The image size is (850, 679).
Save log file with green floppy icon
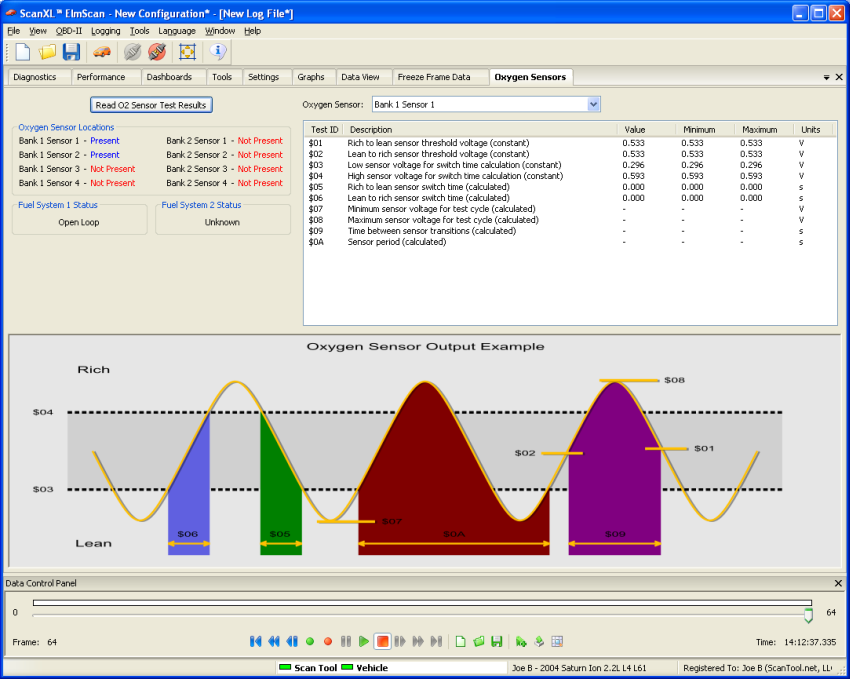(497, 642)
